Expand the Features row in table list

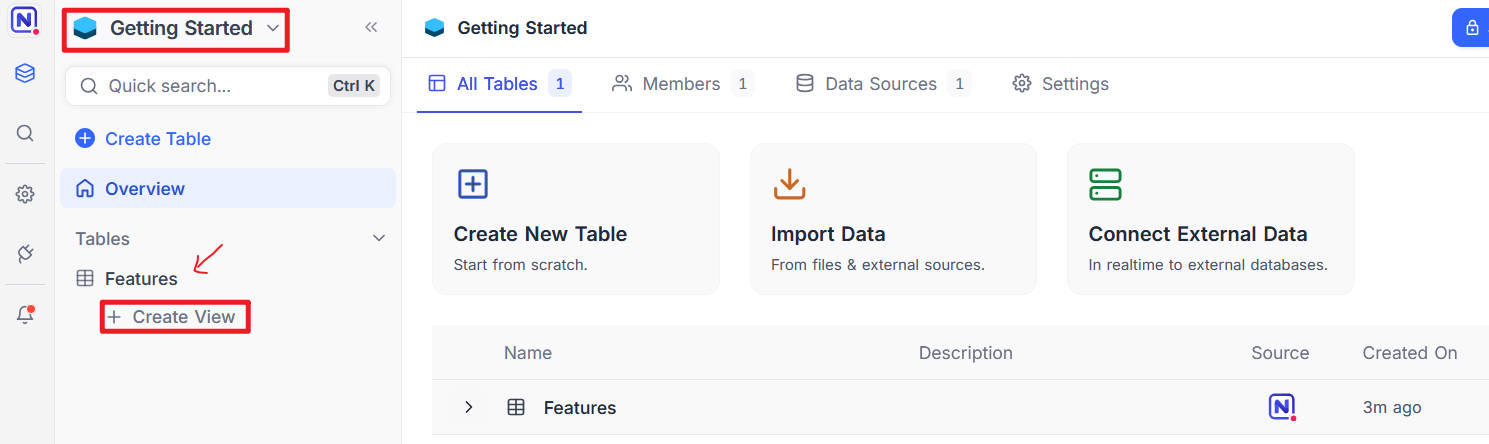pos(468,407)
